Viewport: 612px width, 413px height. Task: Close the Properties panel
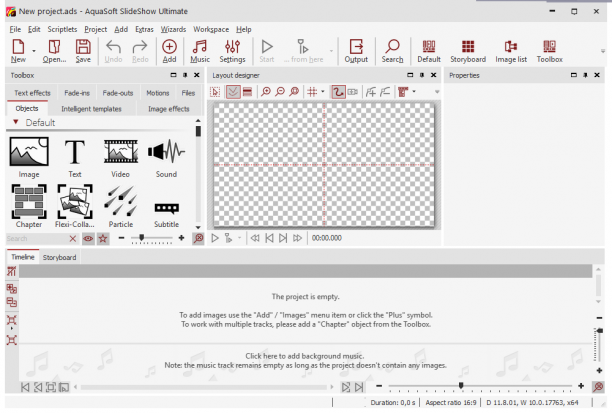point(597,75)
